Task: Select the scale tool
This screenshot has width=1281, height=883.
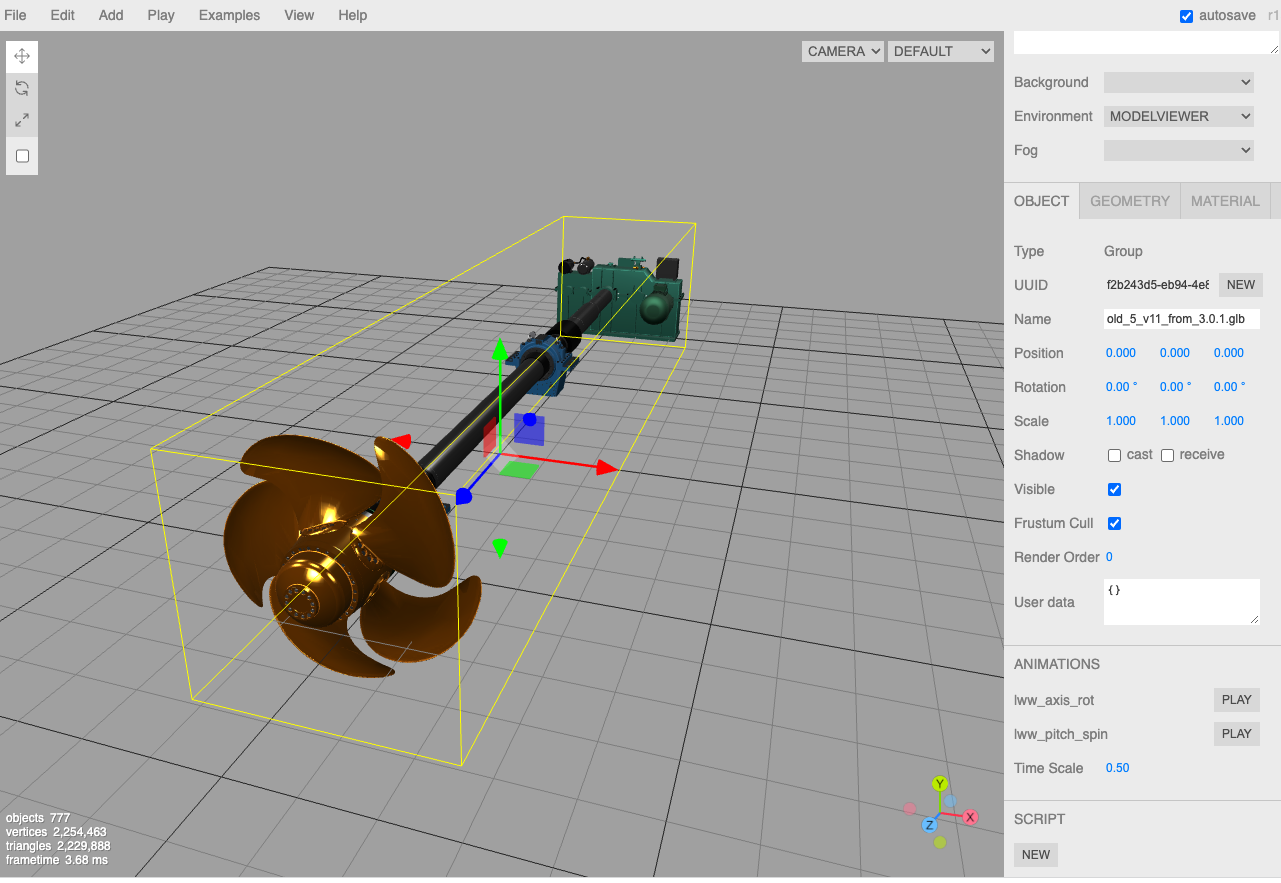Action: tap(22, 120)
